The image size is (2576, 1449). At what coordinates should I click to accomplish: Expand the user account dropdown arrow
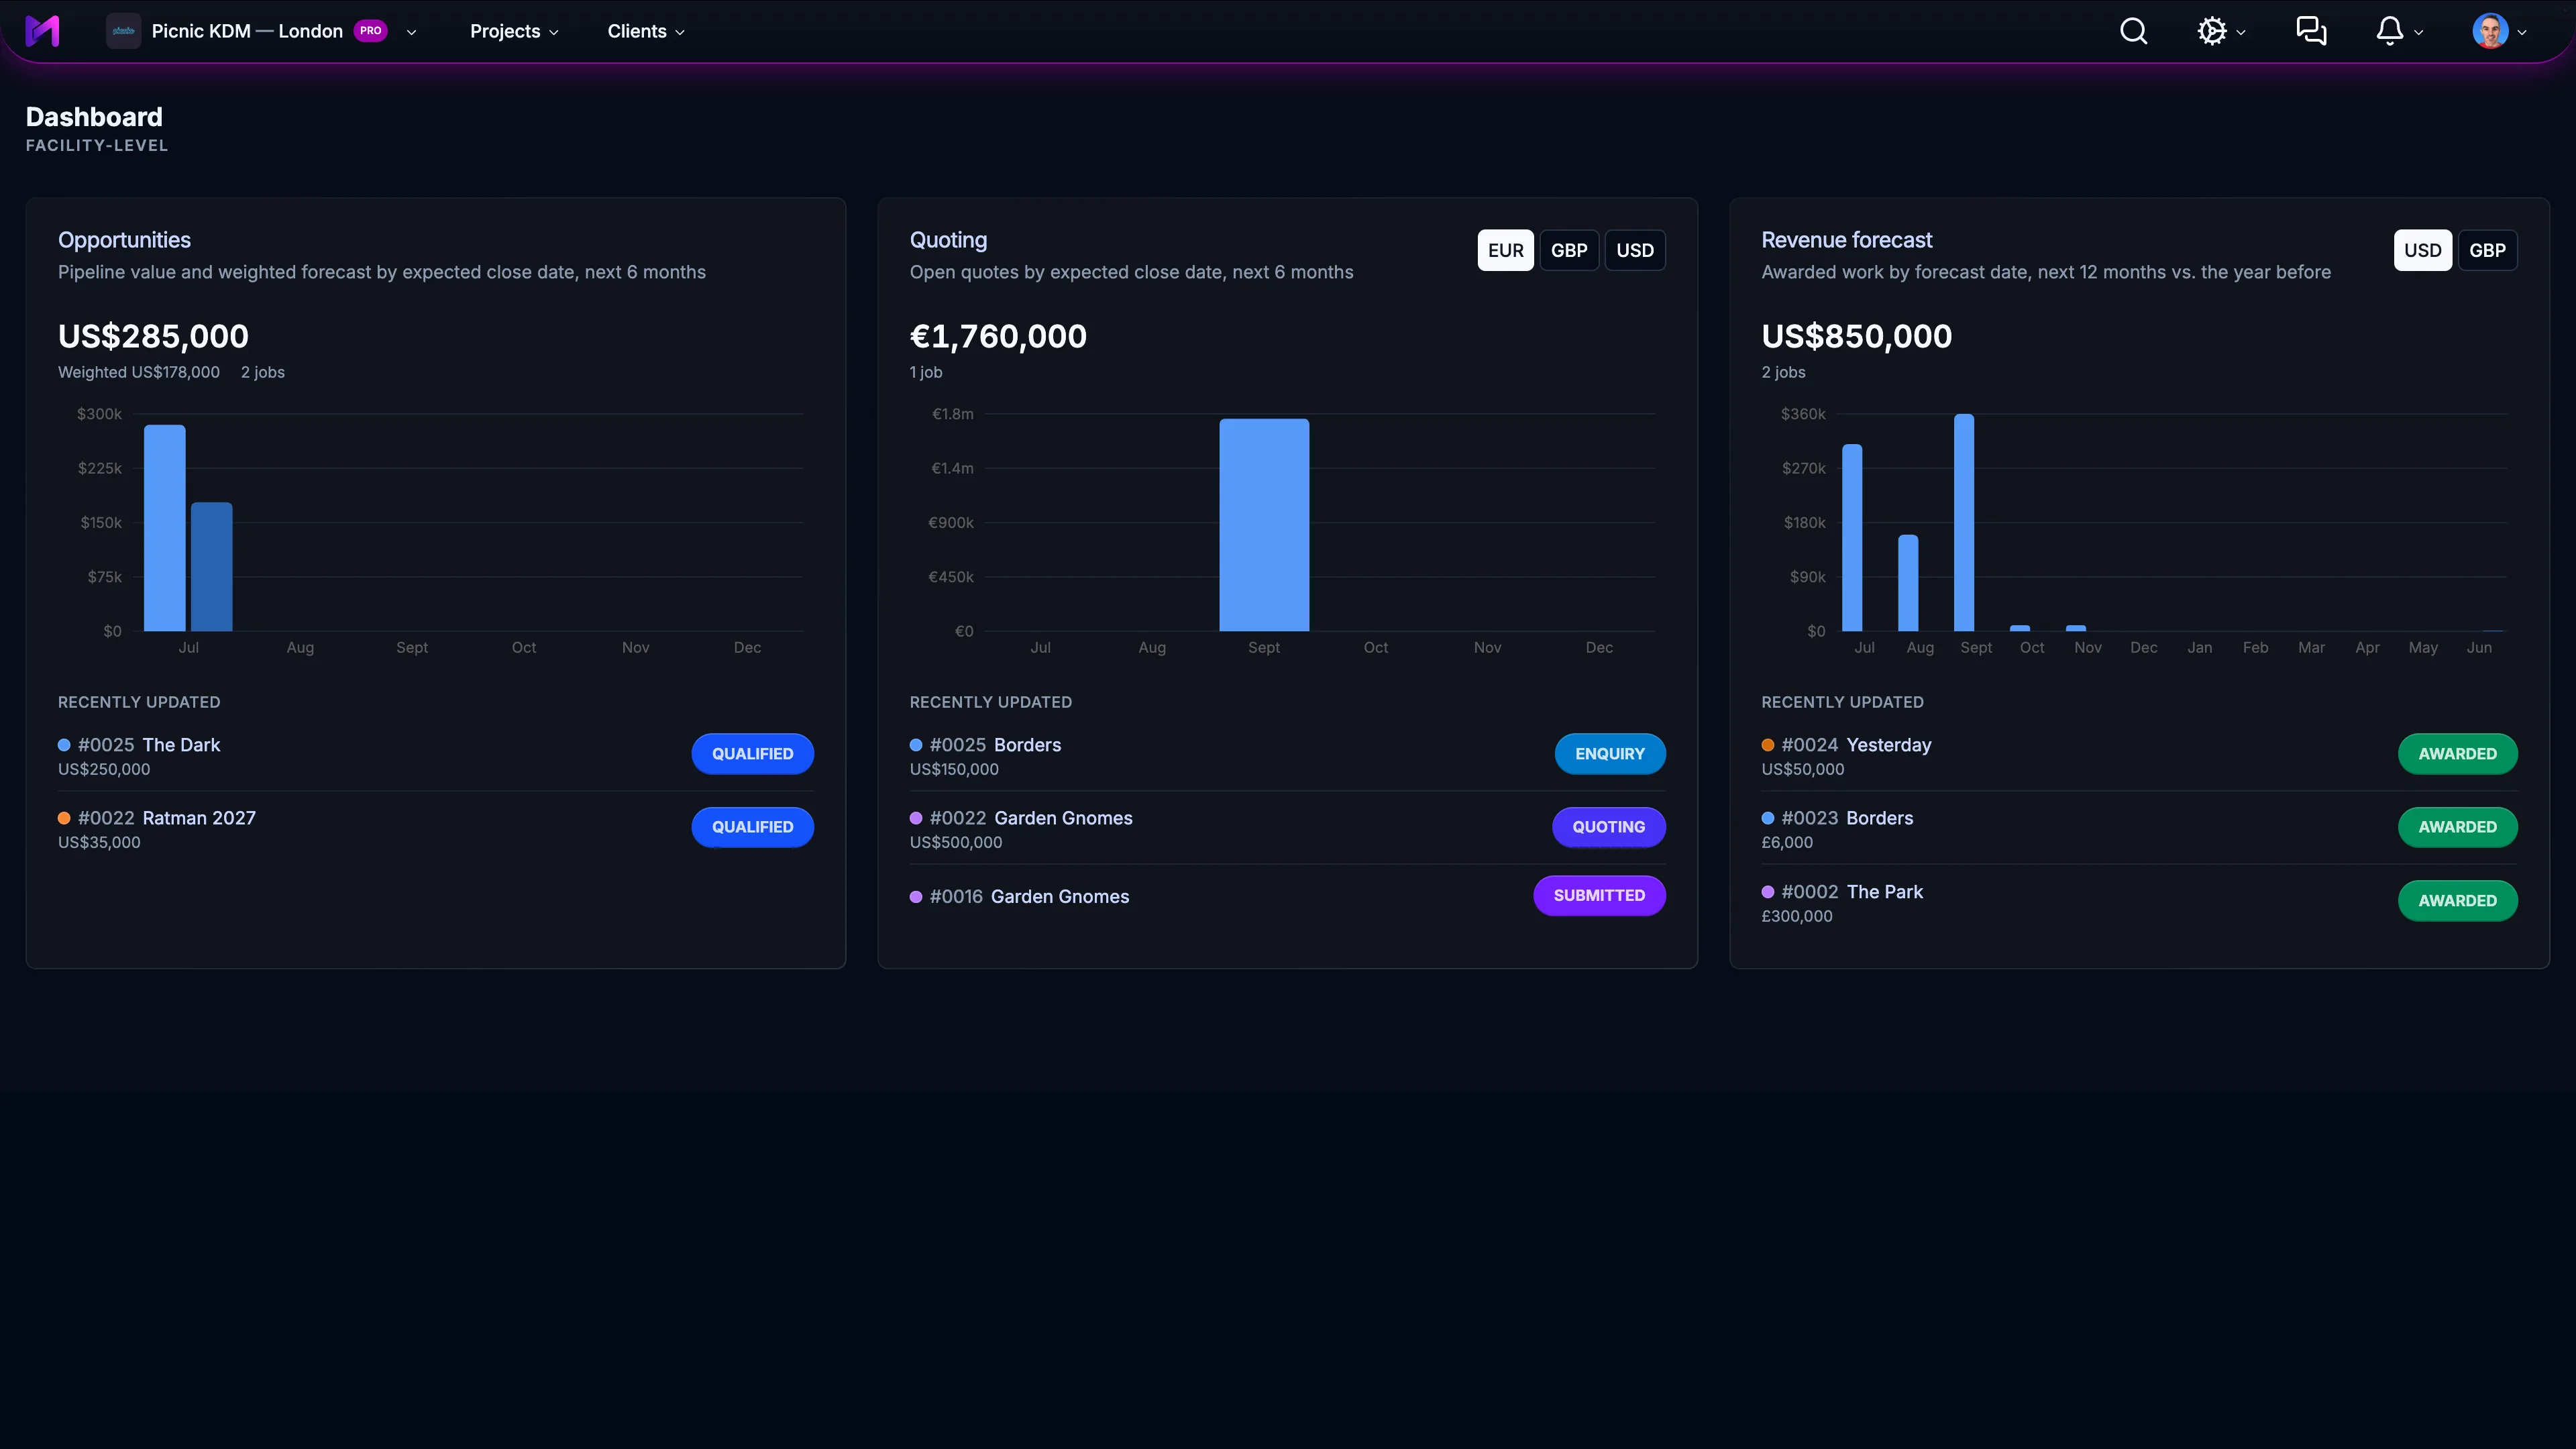2522,32
